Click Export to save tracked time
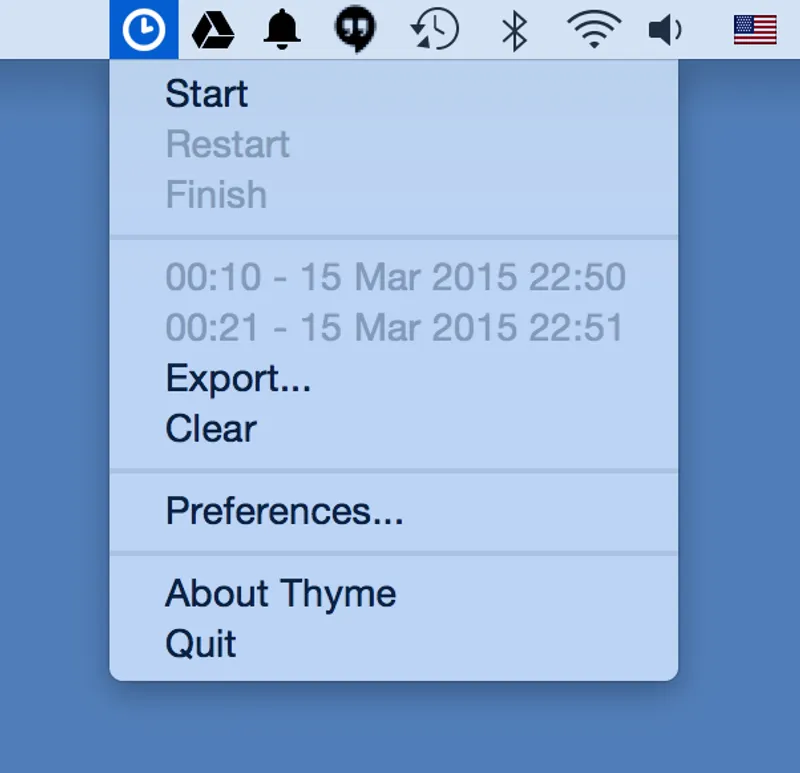Viewport: 800px width, 773px height. click(x=238, y=378)
